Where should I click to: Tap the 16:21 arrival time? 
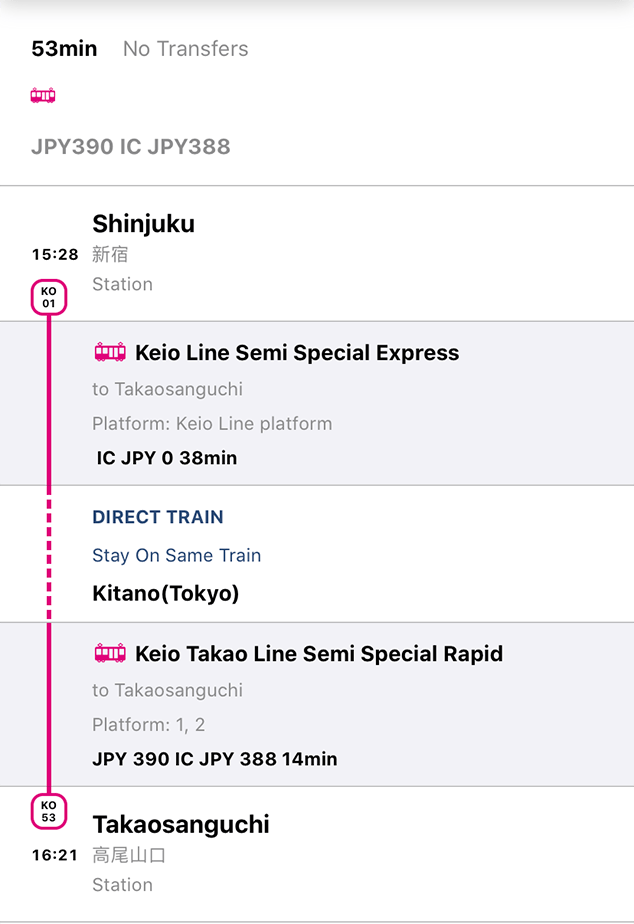tap(55, 855)
